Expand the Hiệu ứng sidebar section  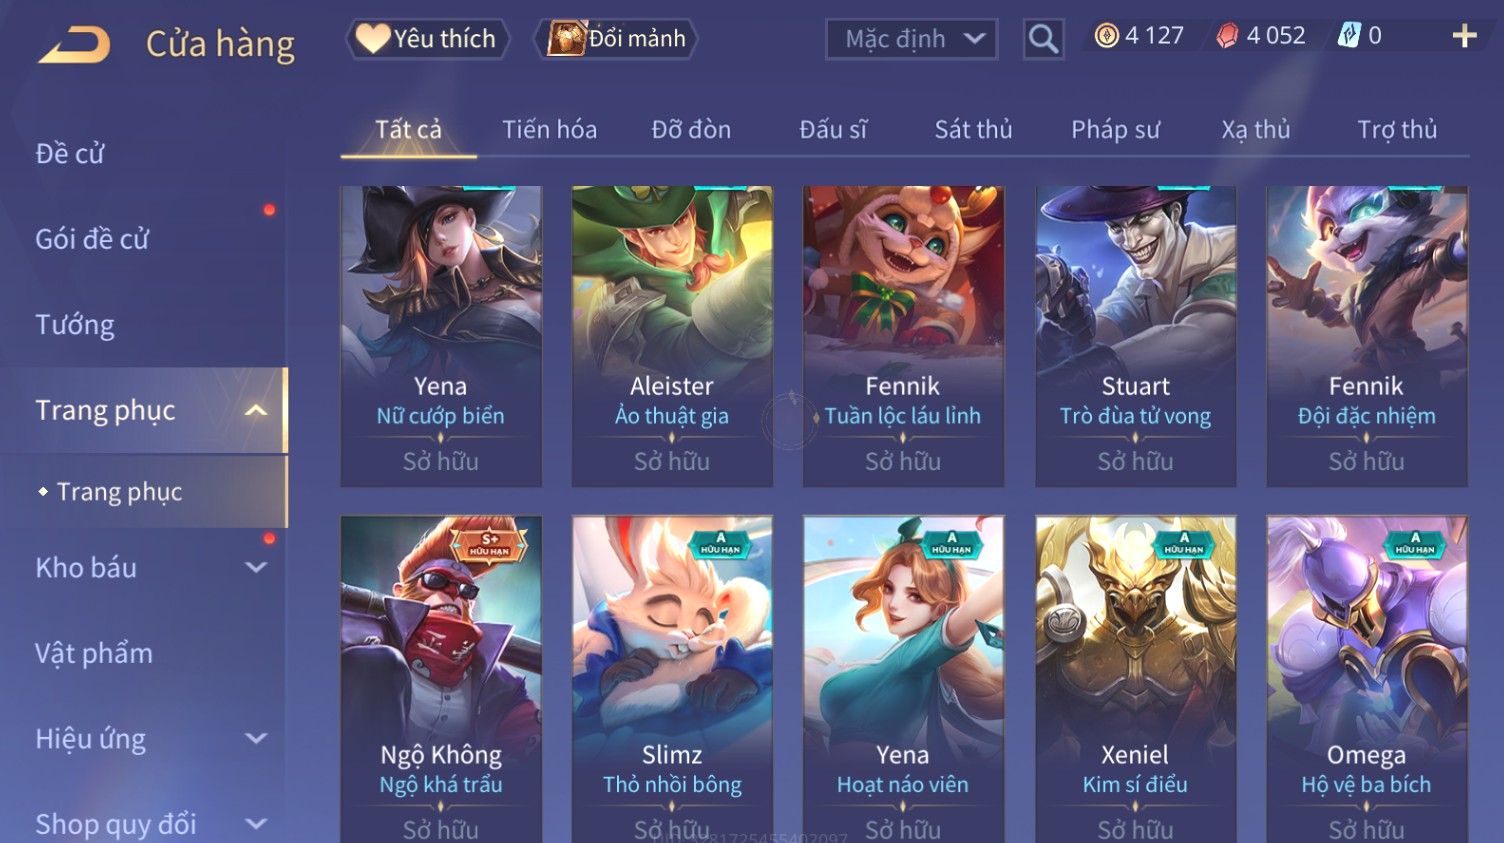pyautogui.click(x=256, y=739)
